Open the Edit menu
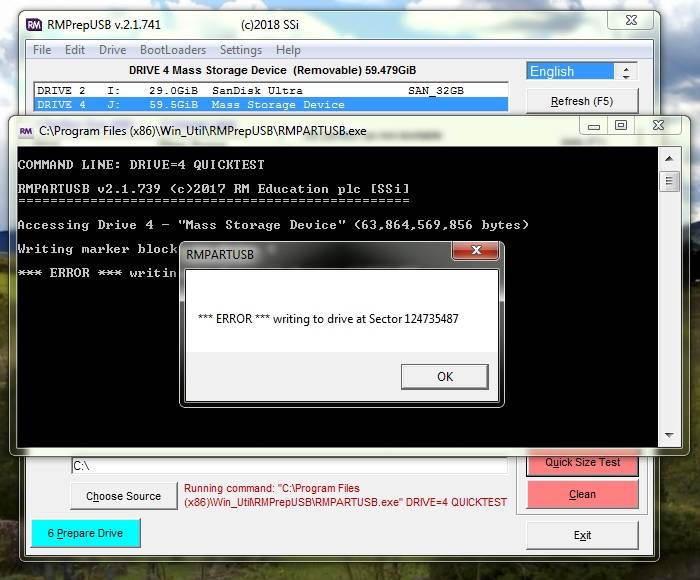 pyautogui.click(x=75, y=50)
